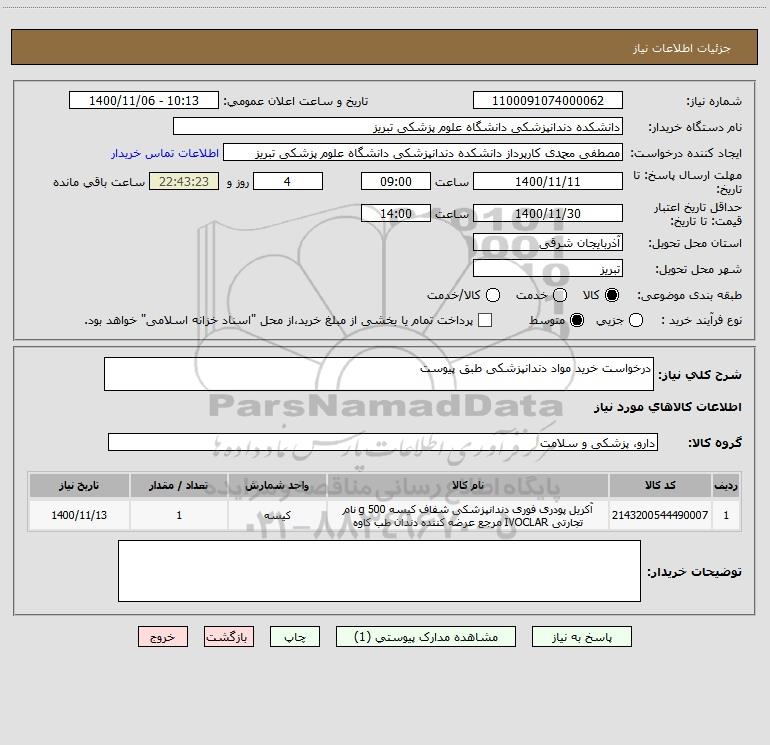Click the product code 2143200544490007 cell

coord(660,515)
